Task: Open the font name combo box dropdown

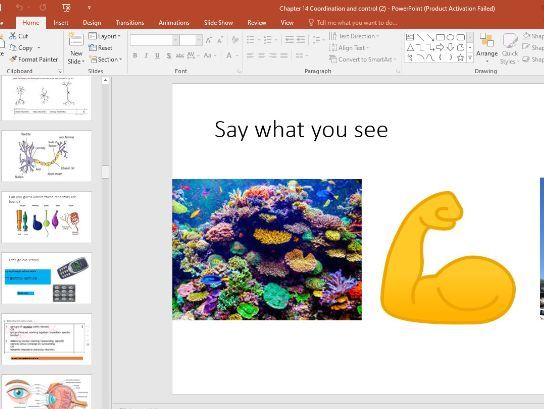Action: (x=176, y=40)
